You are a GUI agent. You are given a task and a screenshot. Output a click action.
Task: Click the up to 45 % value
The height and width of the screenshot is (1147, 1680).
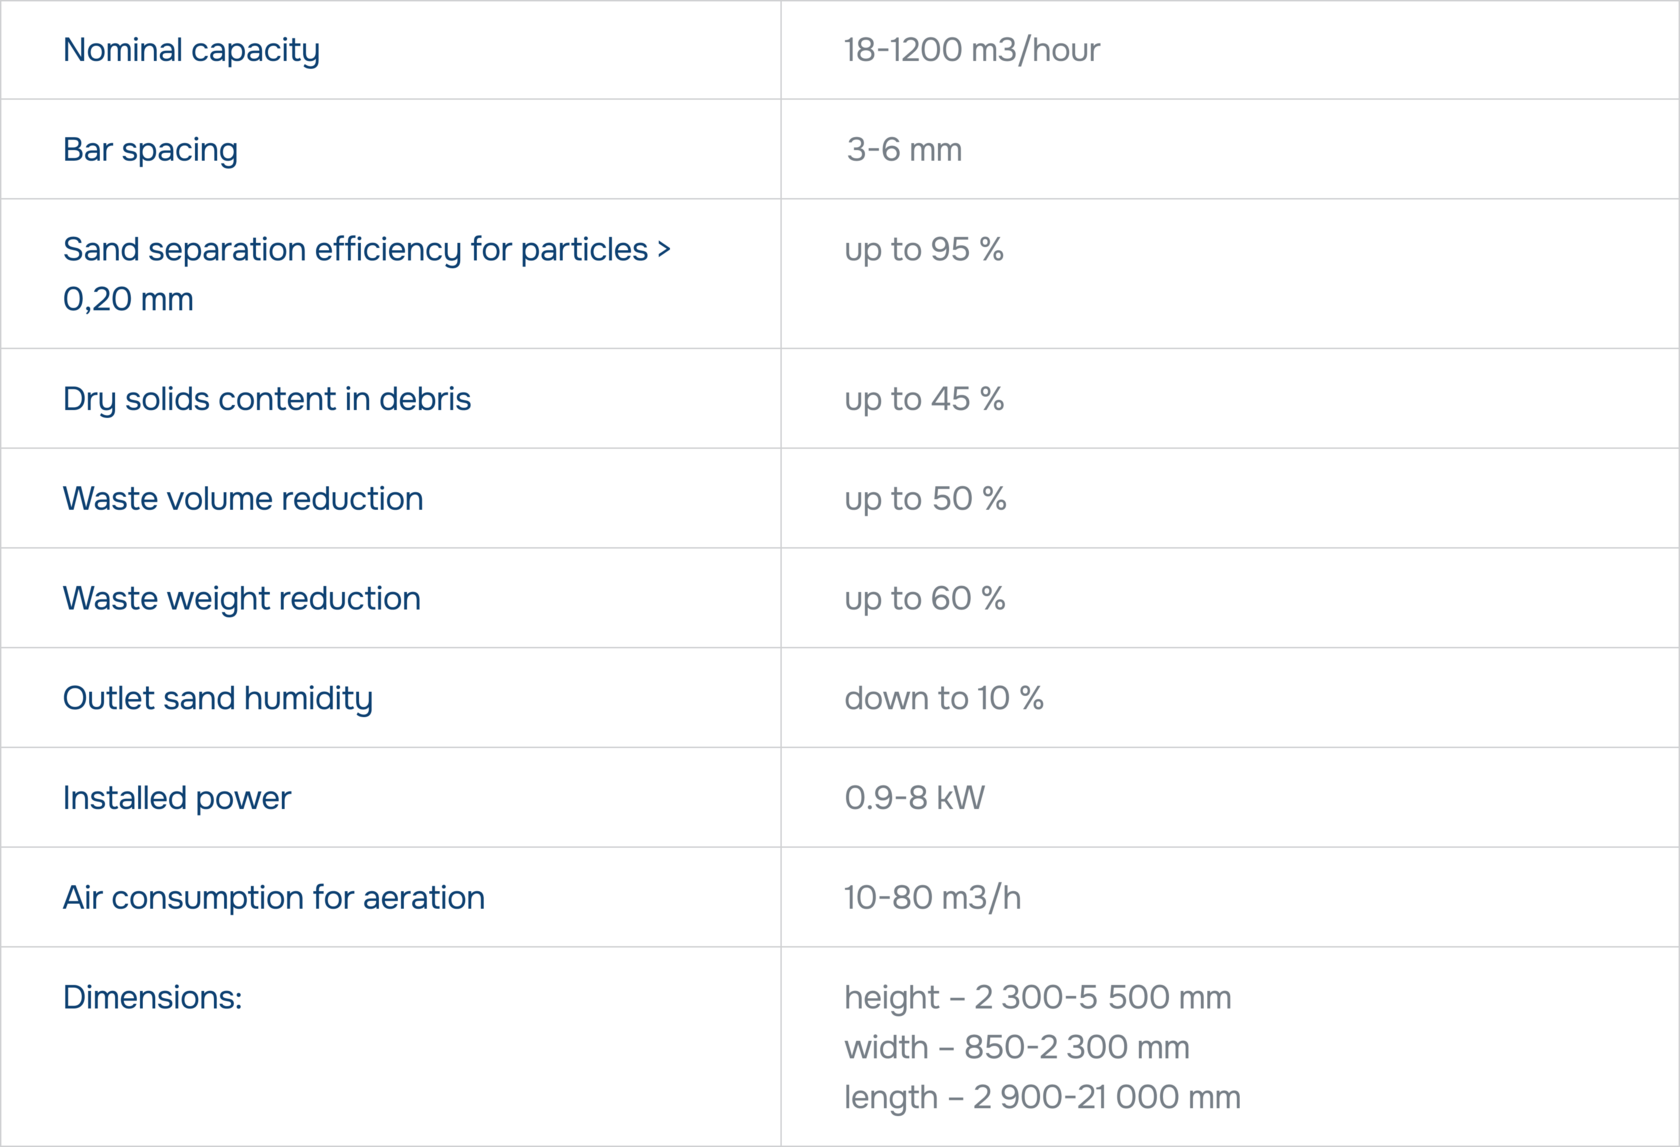coord(923,399)
